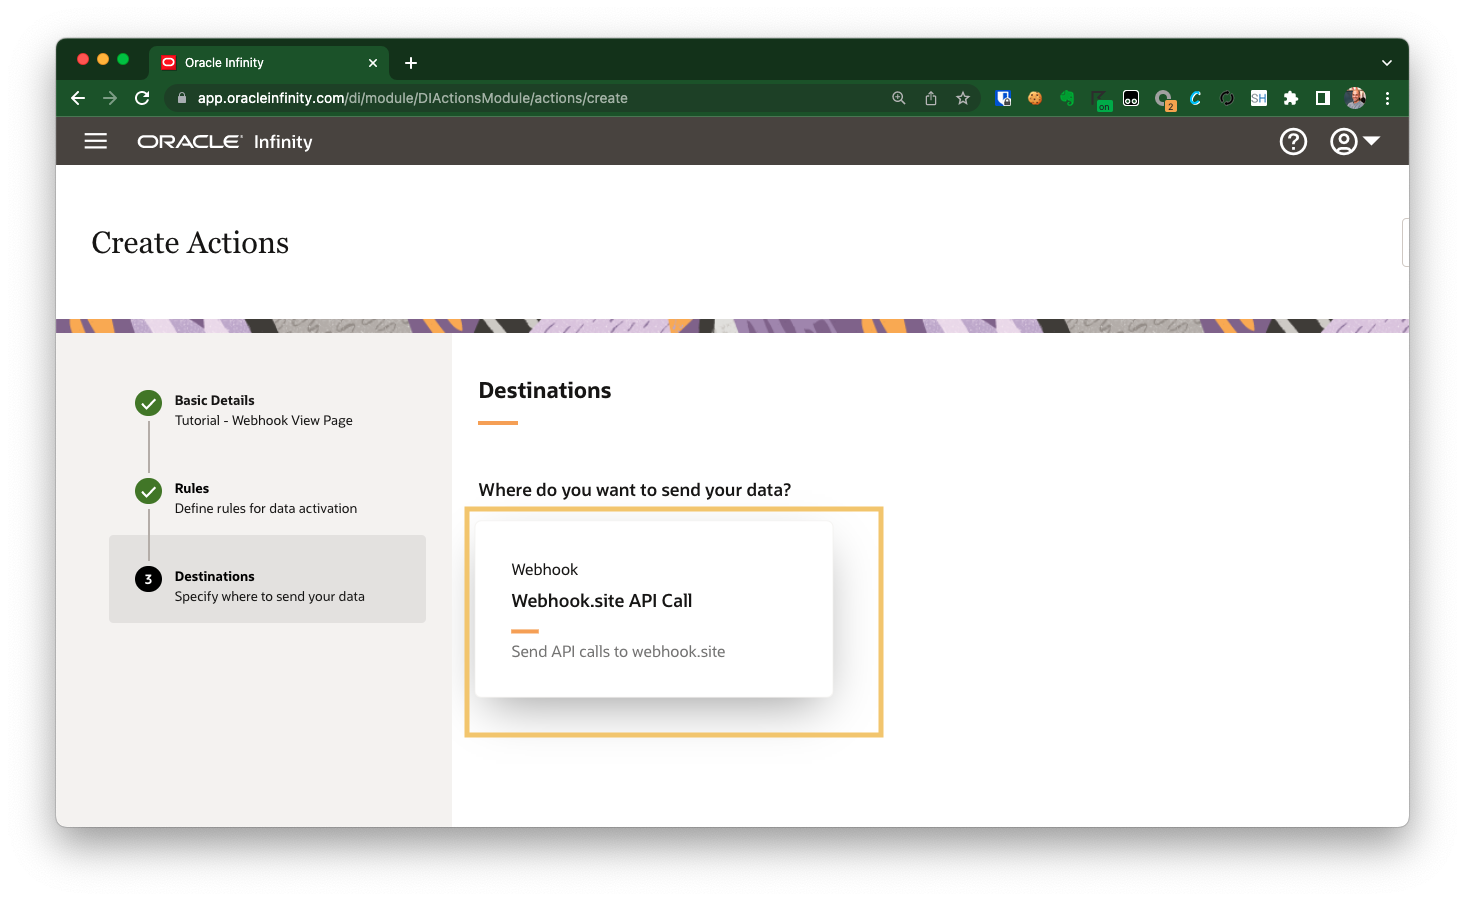Reload the current page
The image size is (1465, 901).
click(x=142, y=98)
